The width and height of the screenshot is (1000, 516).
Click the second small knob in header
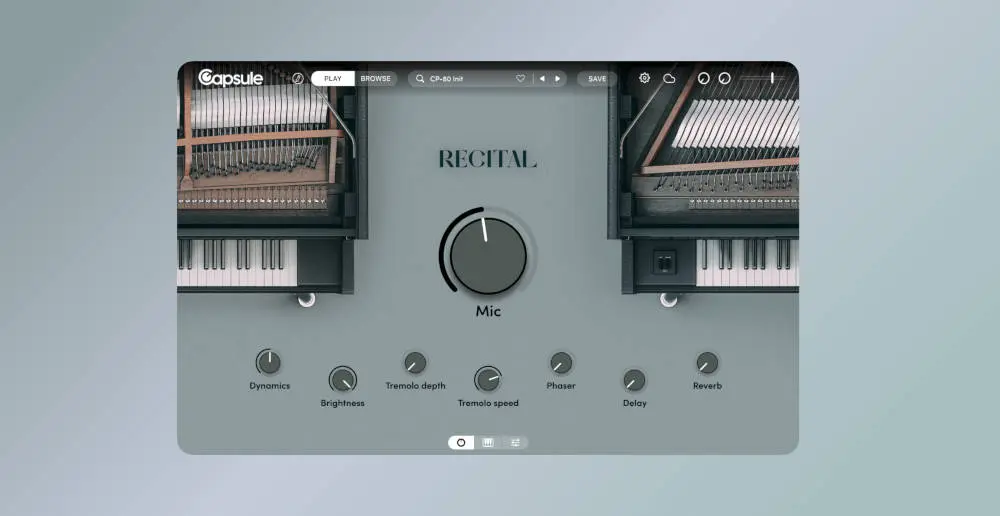[724, 78]
